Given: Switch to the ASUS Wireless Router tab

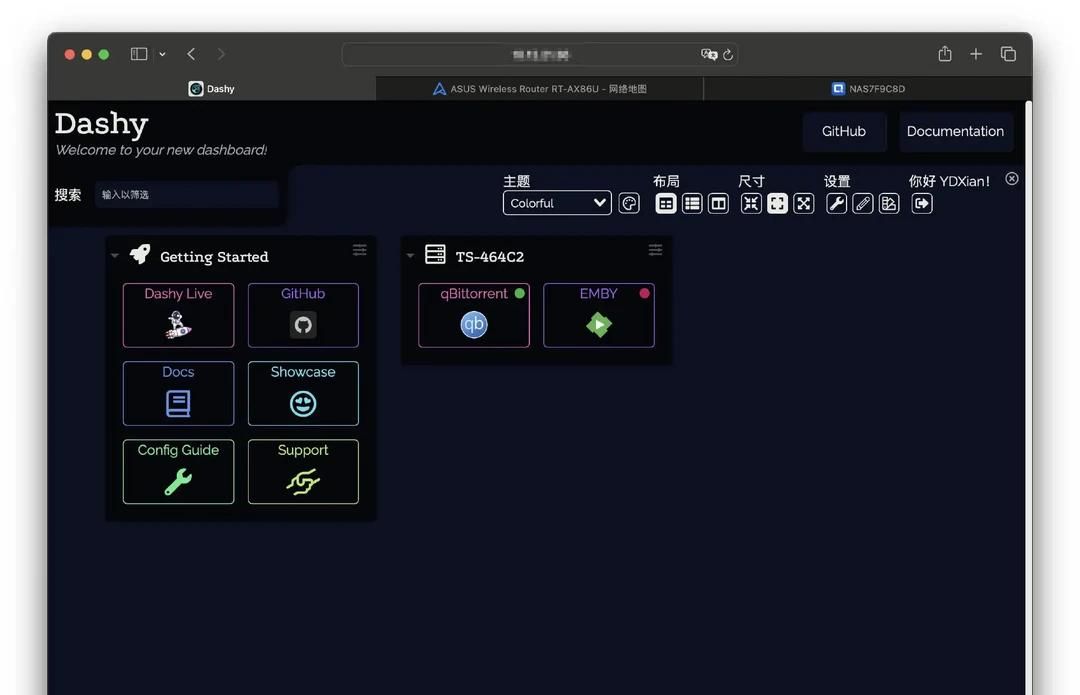Looking at the screenshot, I should coord(539,88).
